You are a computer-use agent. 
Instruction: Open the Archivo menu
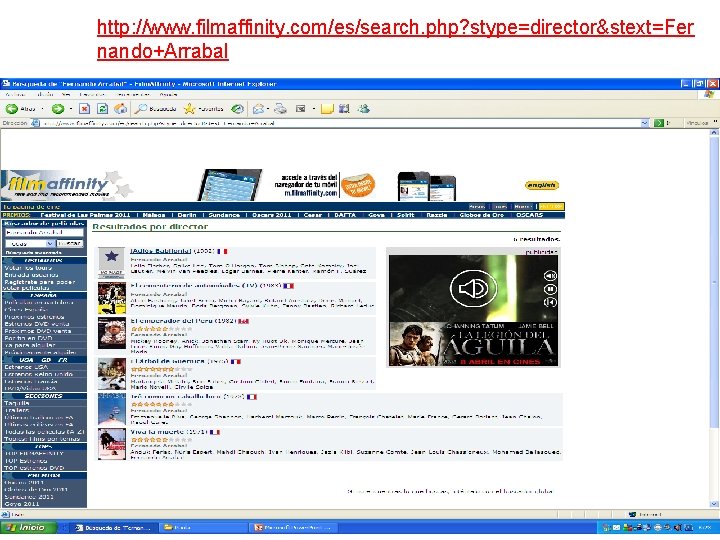click(15, 95)
